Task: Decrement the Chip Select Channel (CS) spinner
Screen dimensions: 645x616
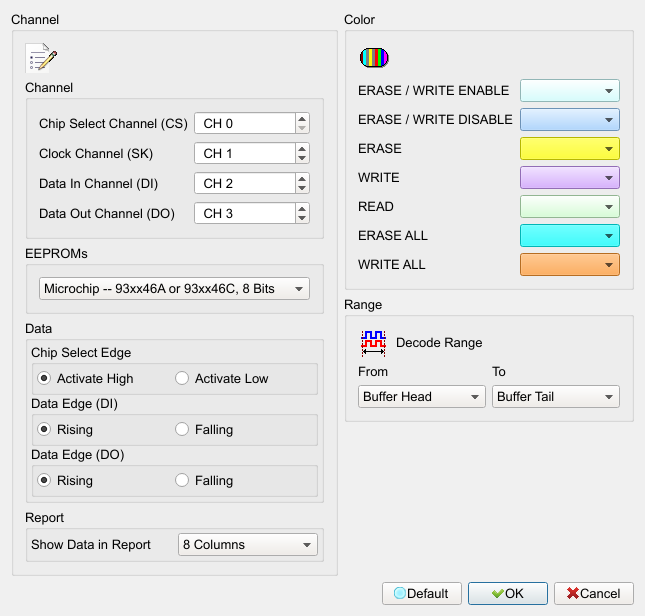Action: pos(302,128)
